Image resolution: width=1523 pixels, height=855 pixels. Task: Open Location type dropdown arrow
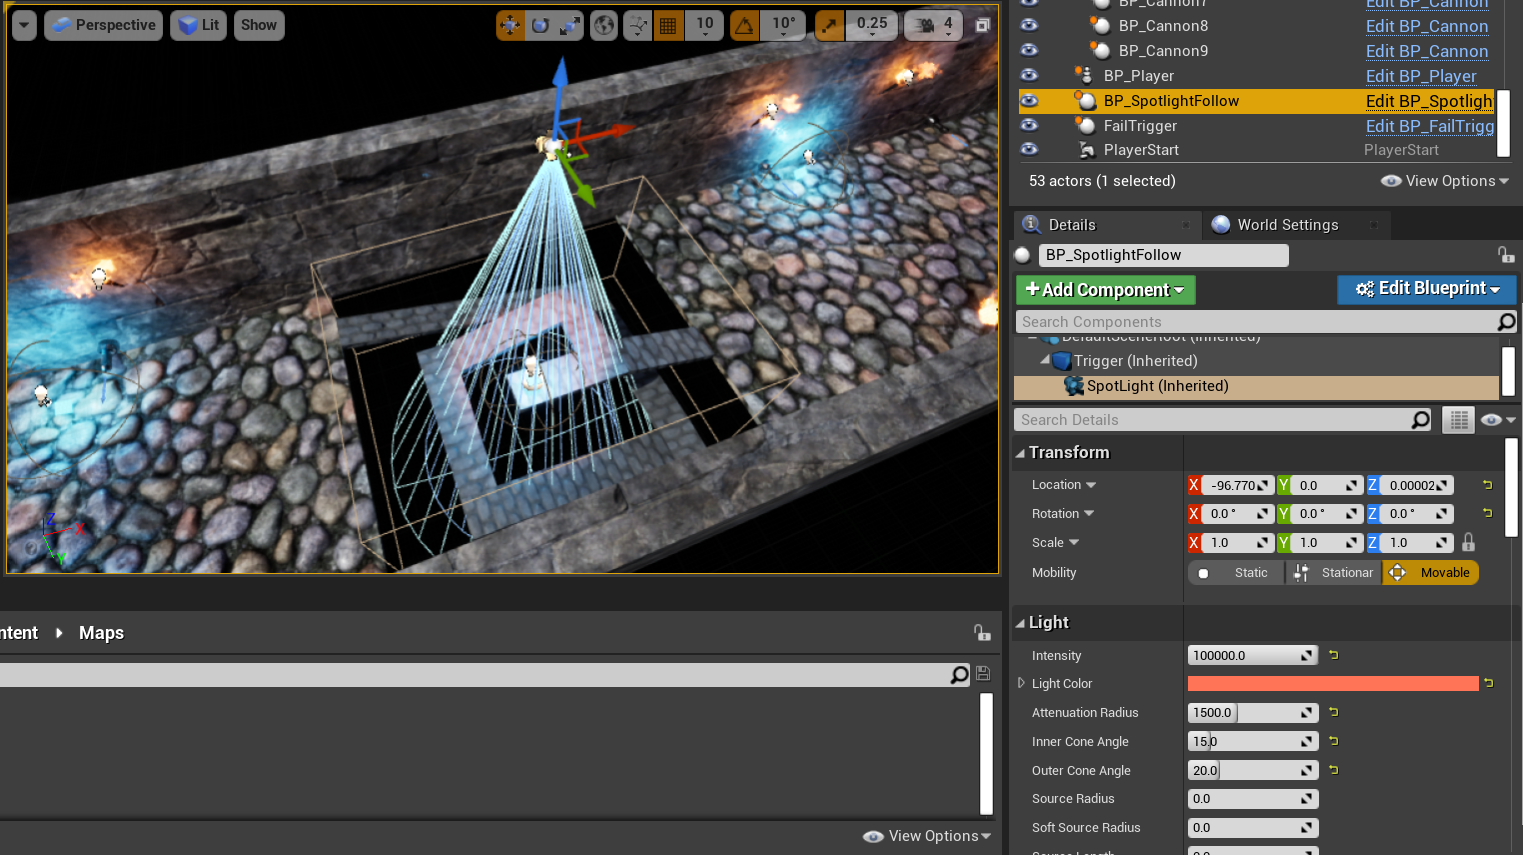[1091, 485]
